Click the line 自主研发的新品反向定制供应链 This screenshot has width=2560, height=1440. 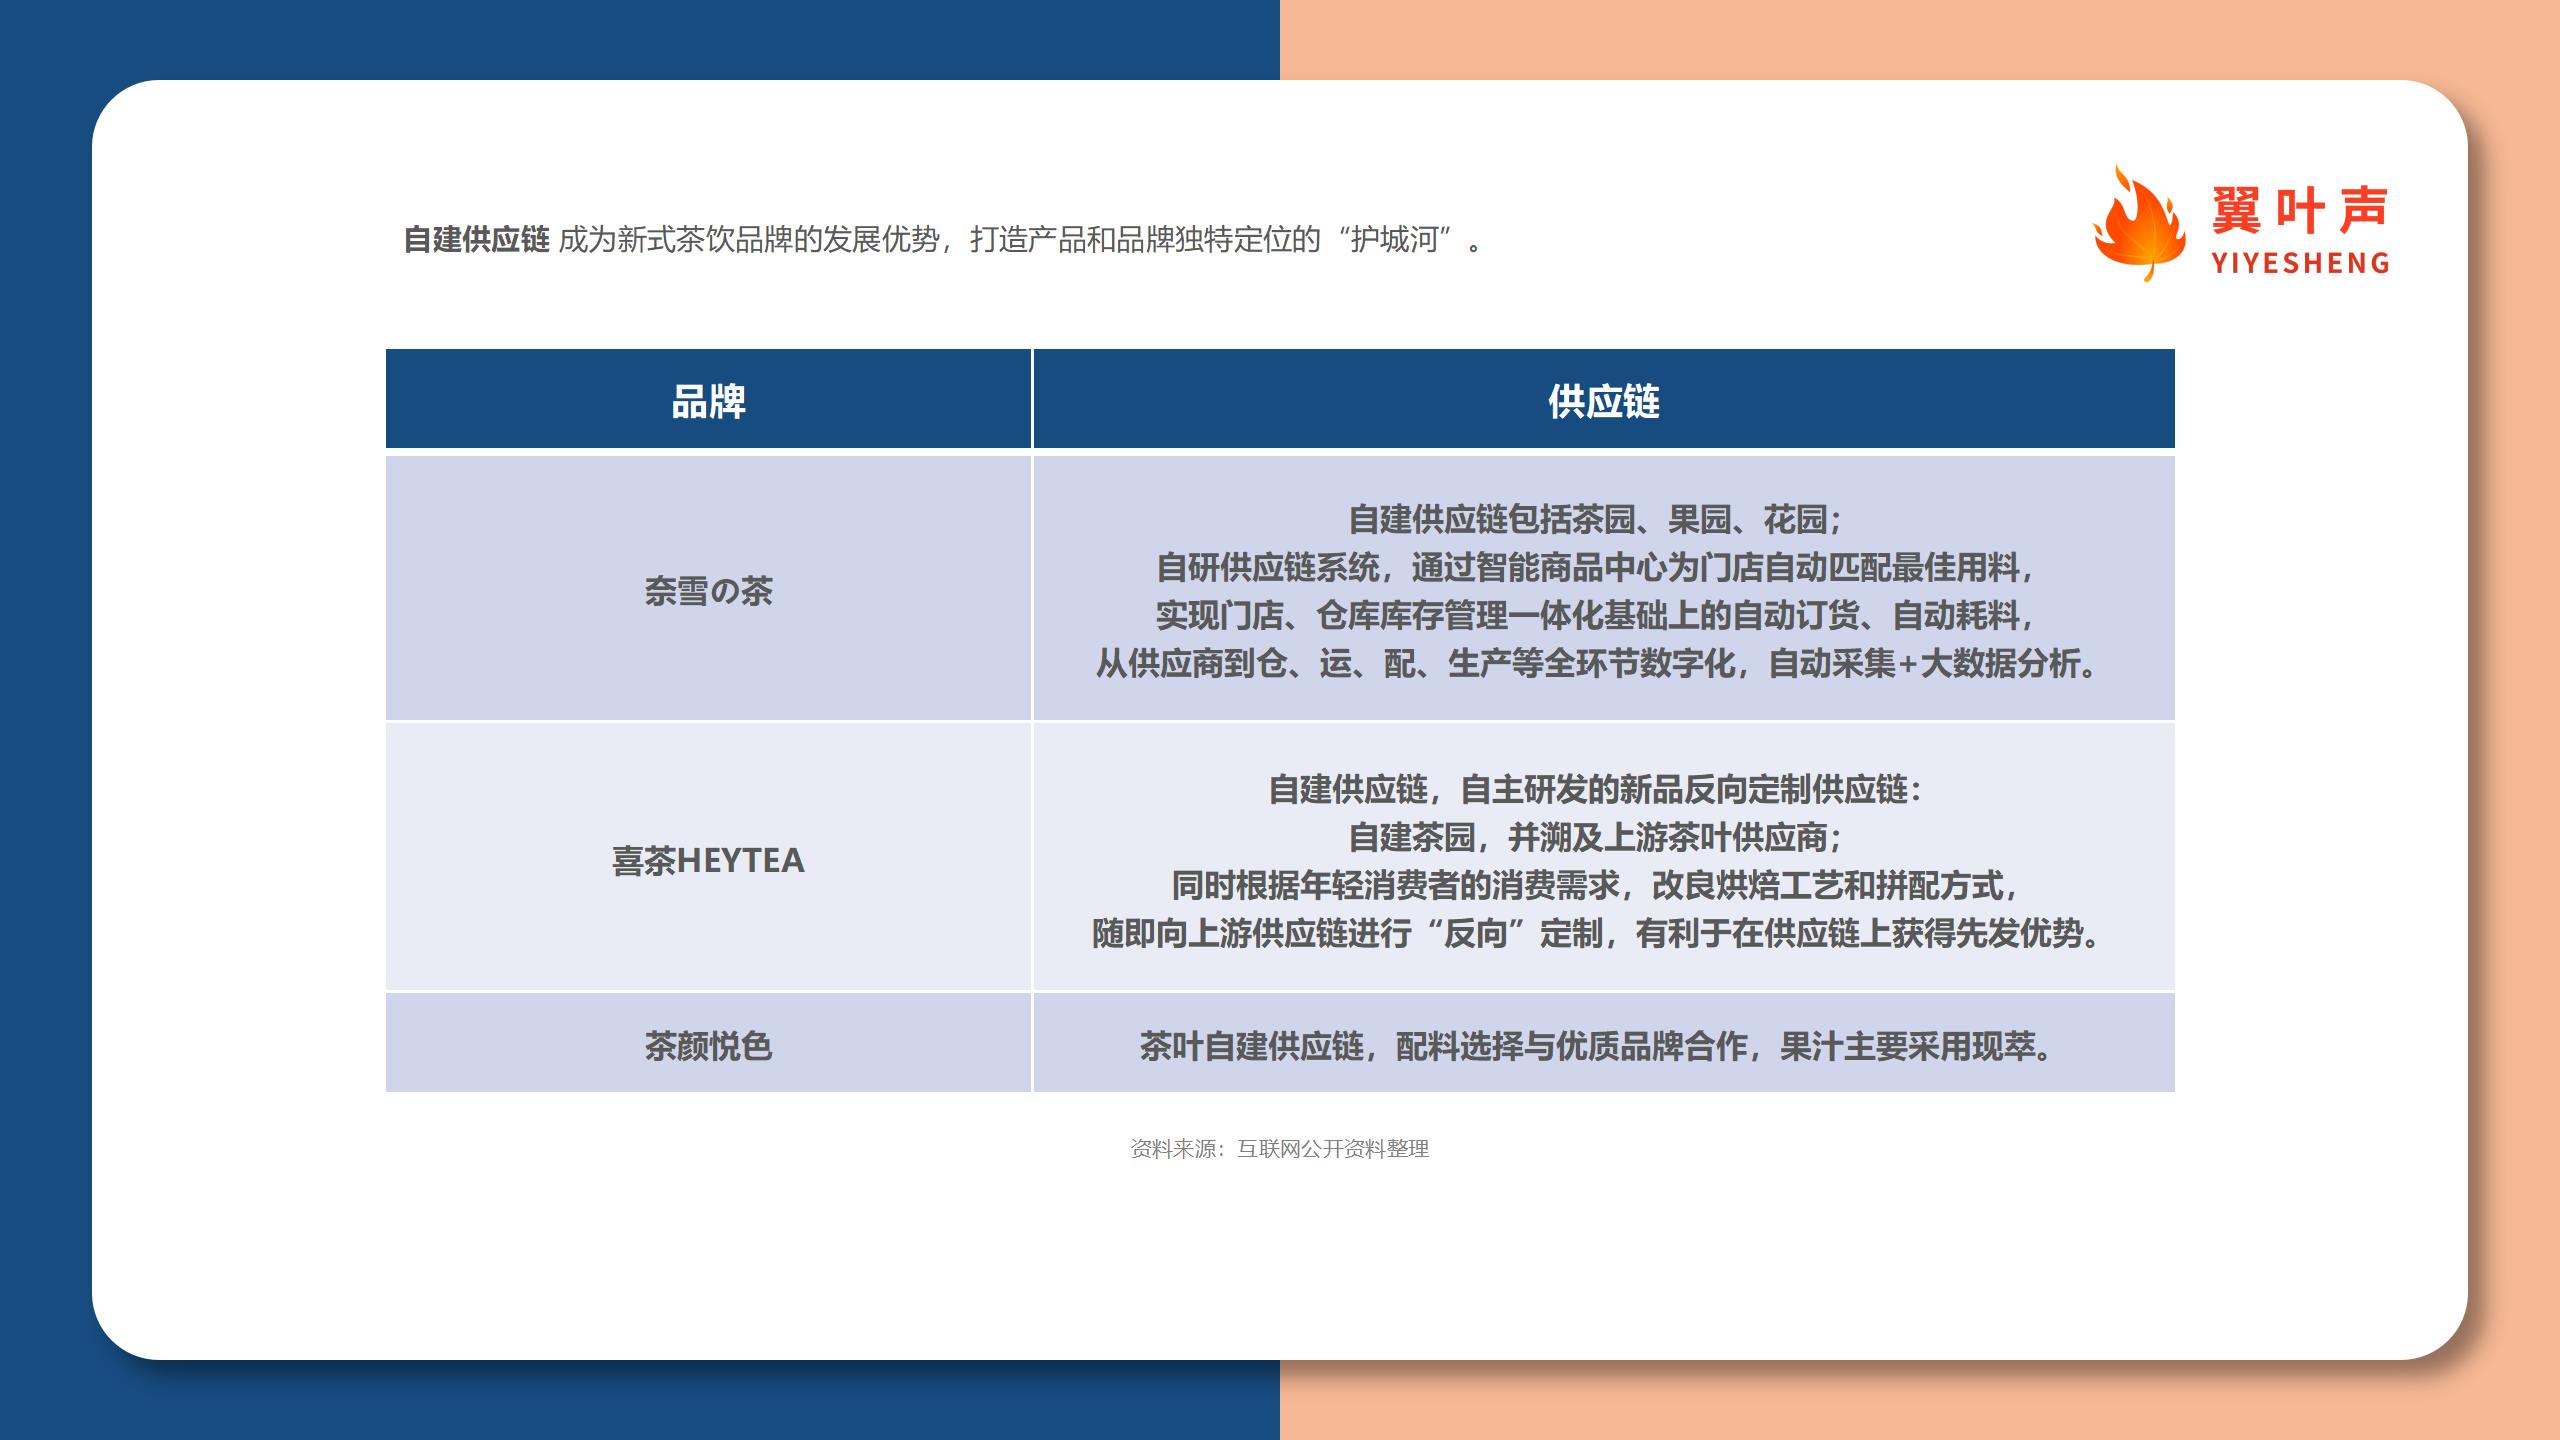[x=1596, y=789]
